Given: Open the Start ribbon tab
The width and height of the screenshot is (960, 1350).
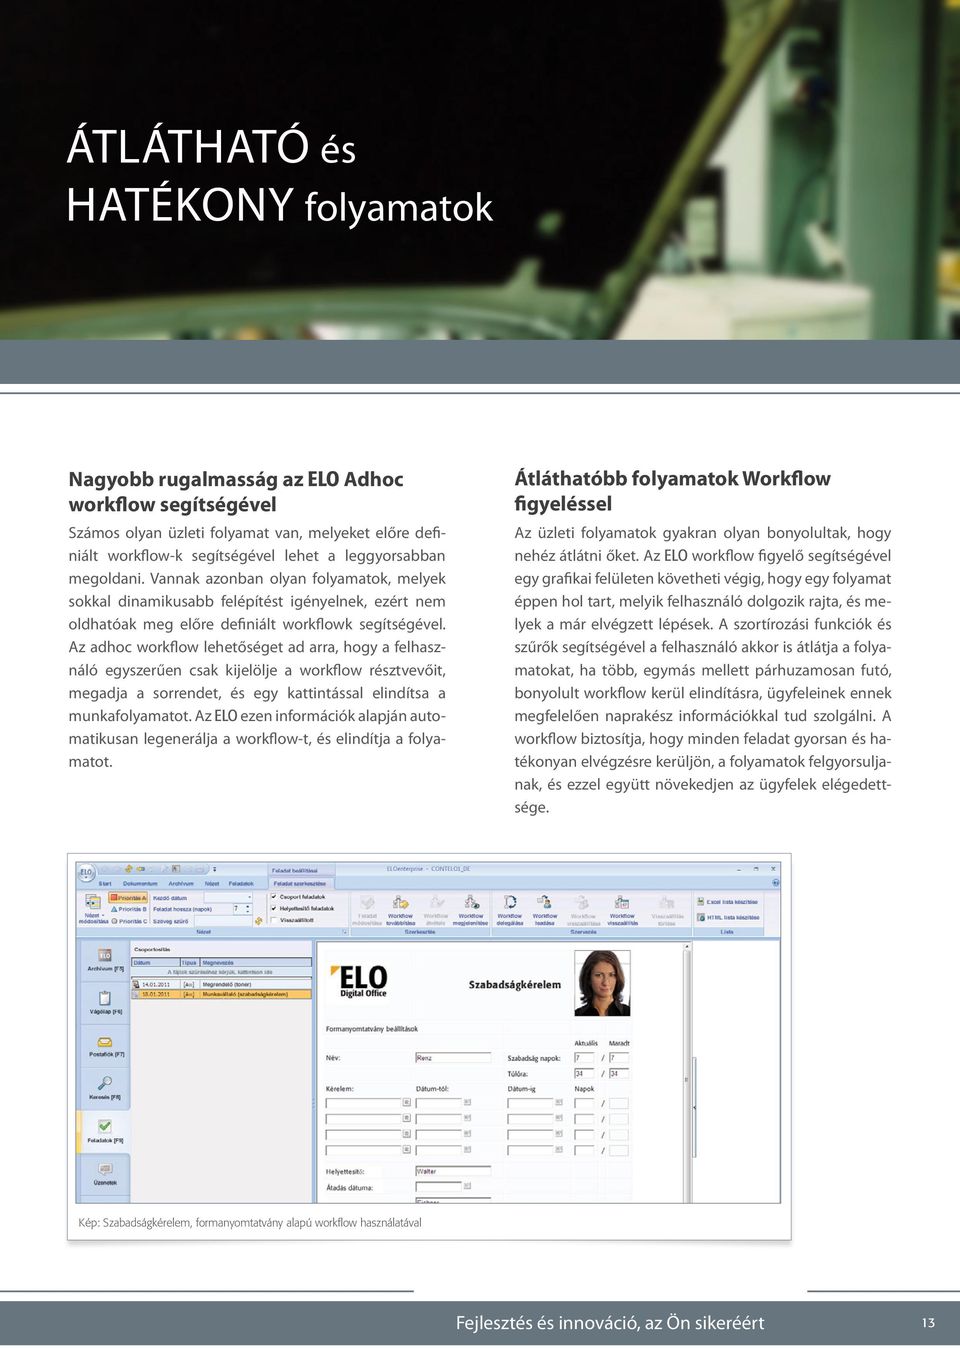Looking at the screenshot, I should 104,884.
